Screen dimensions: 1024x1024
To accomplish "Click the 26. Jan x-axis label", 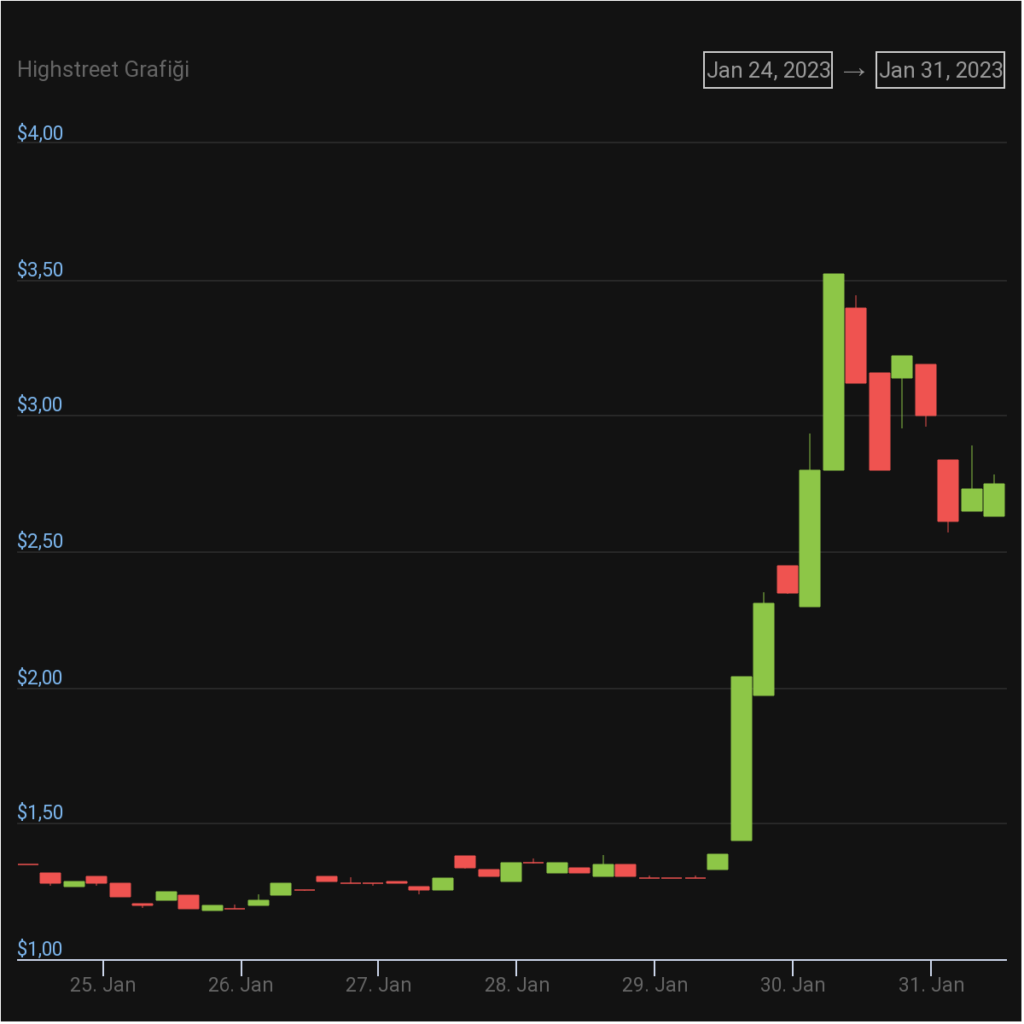I will [x=241, y=985].
